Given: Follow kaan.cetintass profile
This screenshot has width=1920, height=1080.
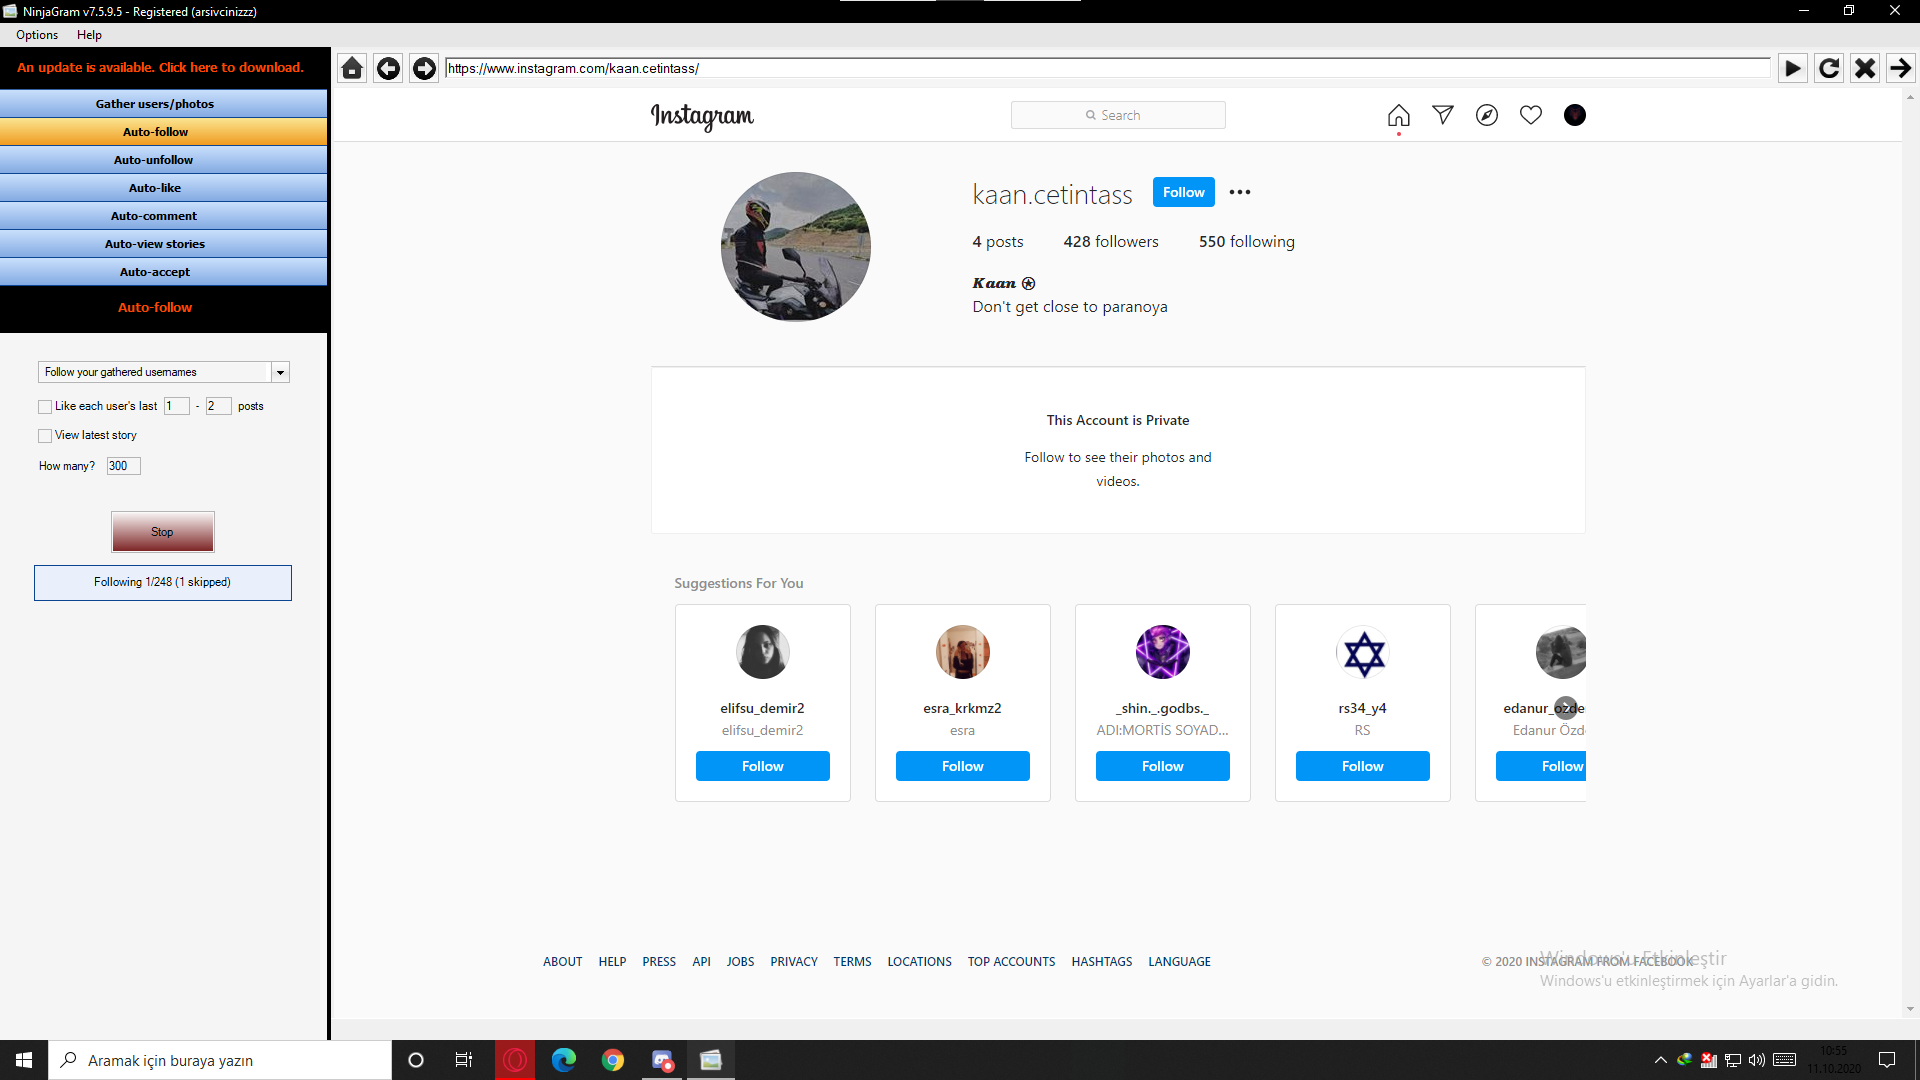Looking at the screenshot, I should (1183, 192).
